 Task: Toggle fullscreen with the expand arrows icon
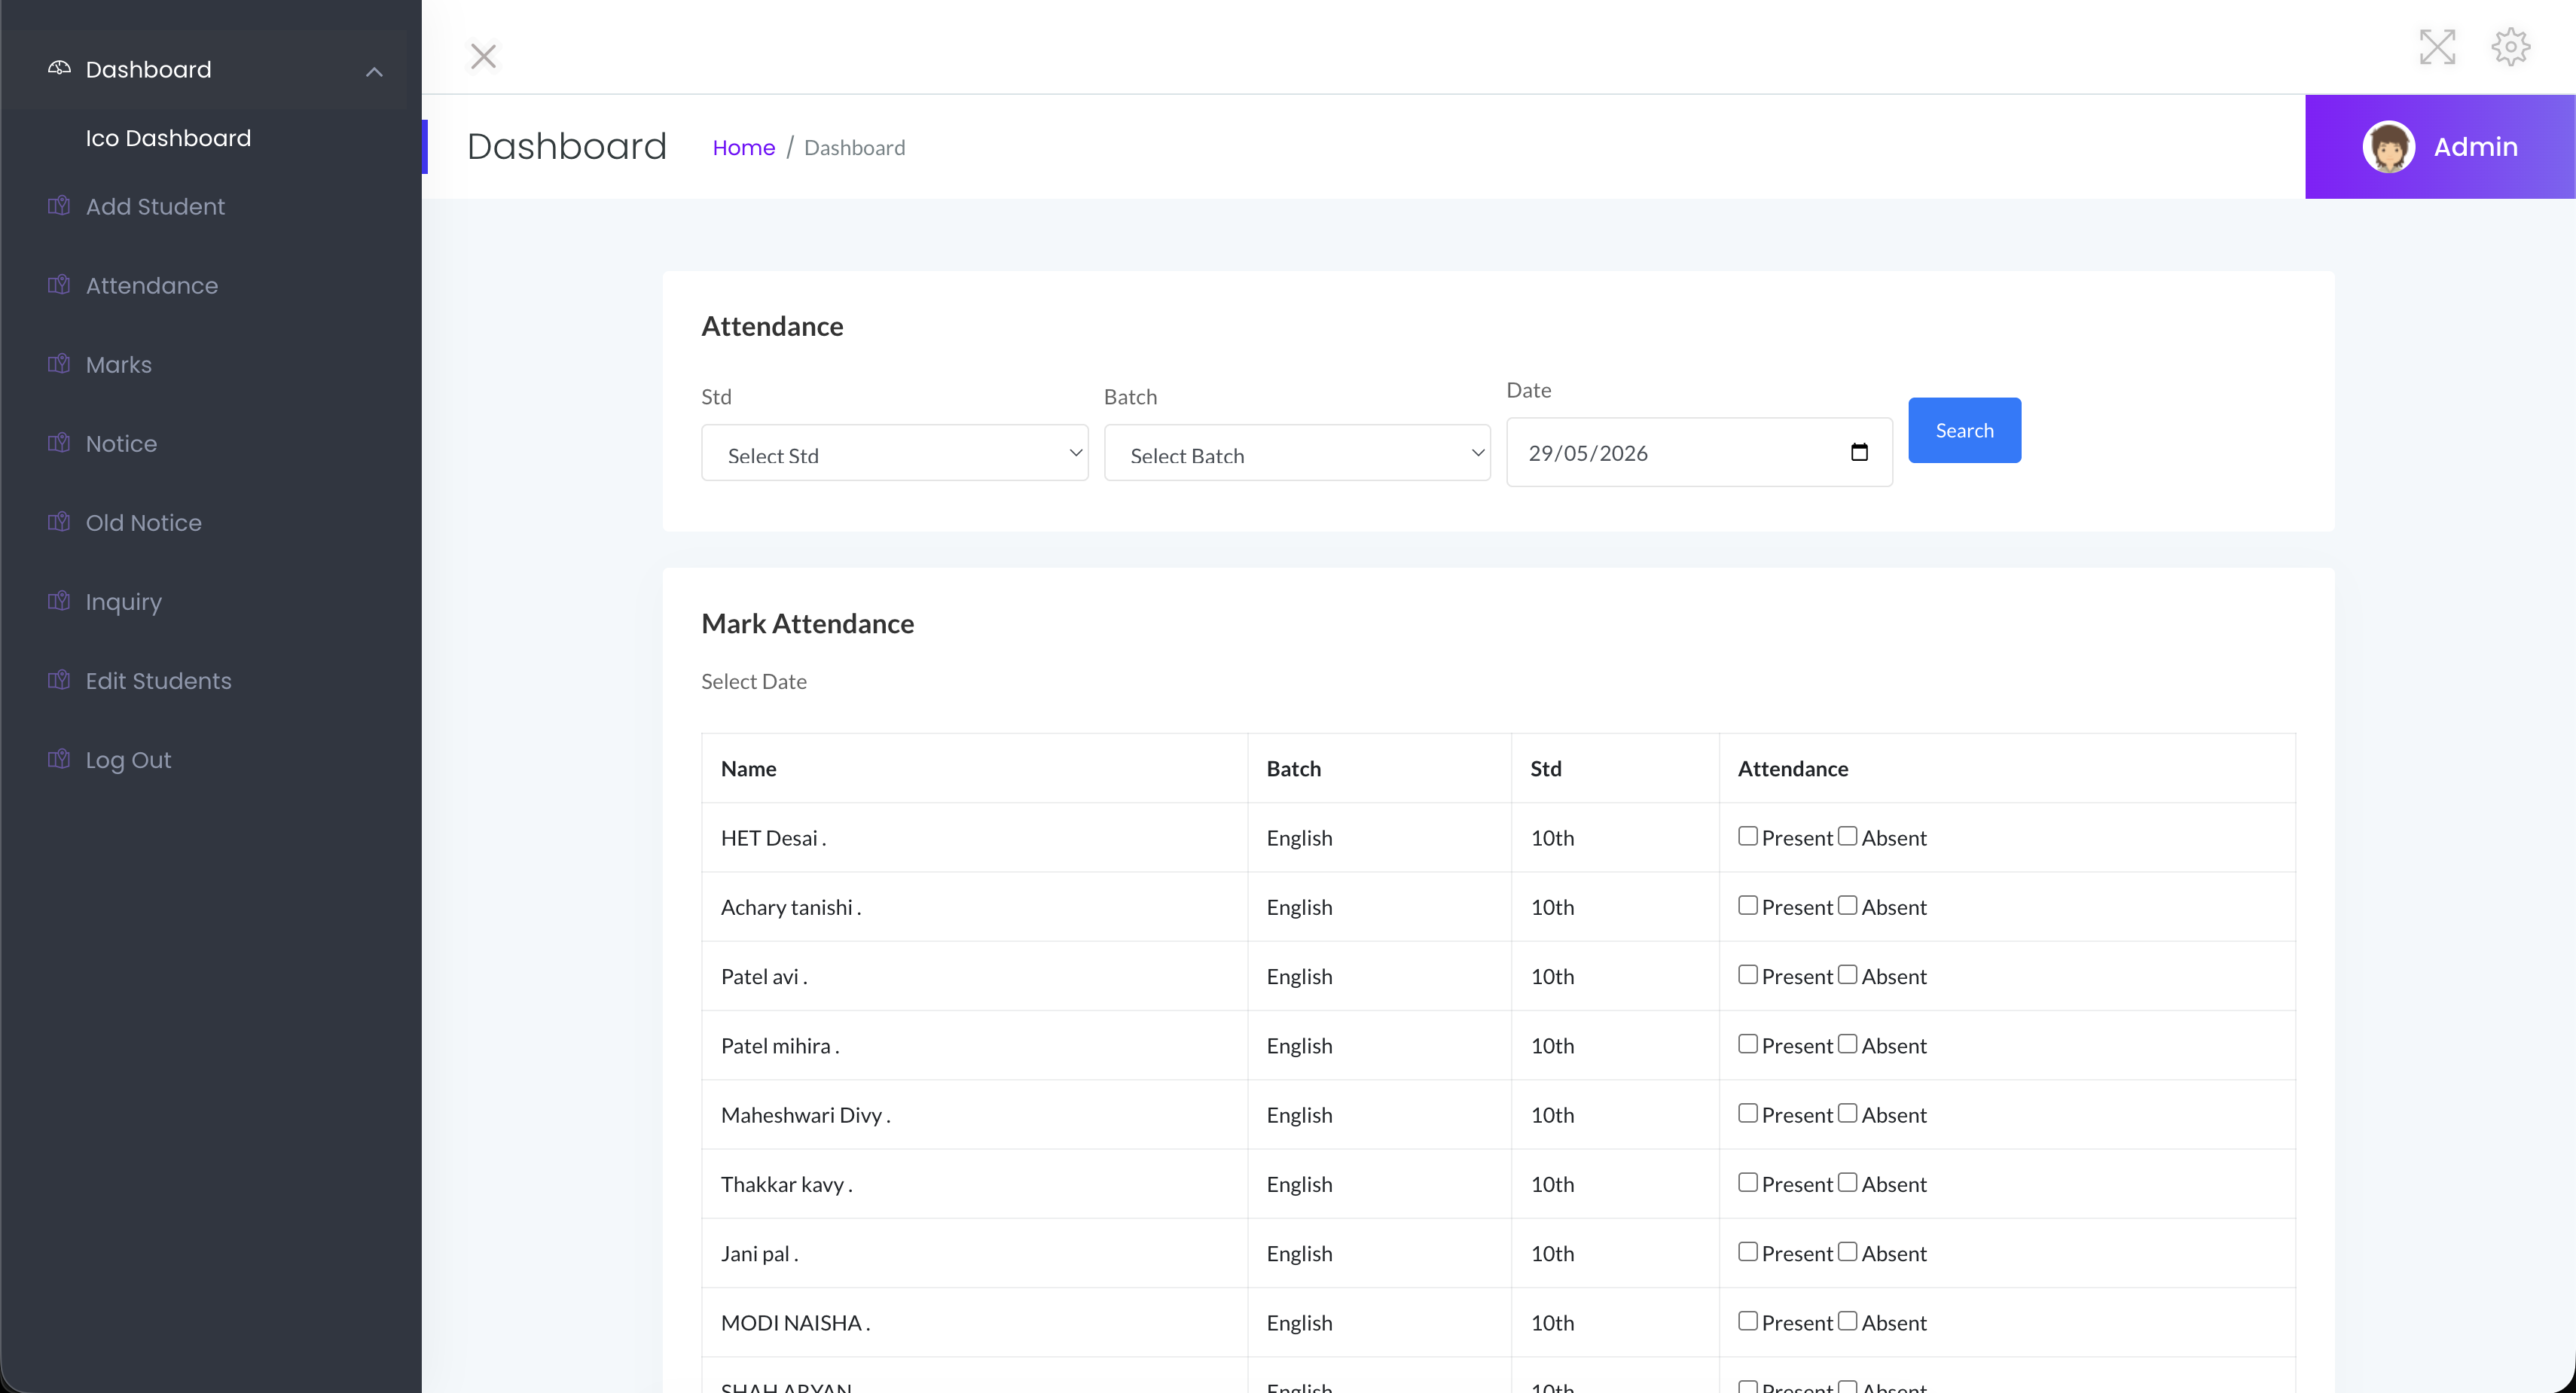tap(2437, 47)
